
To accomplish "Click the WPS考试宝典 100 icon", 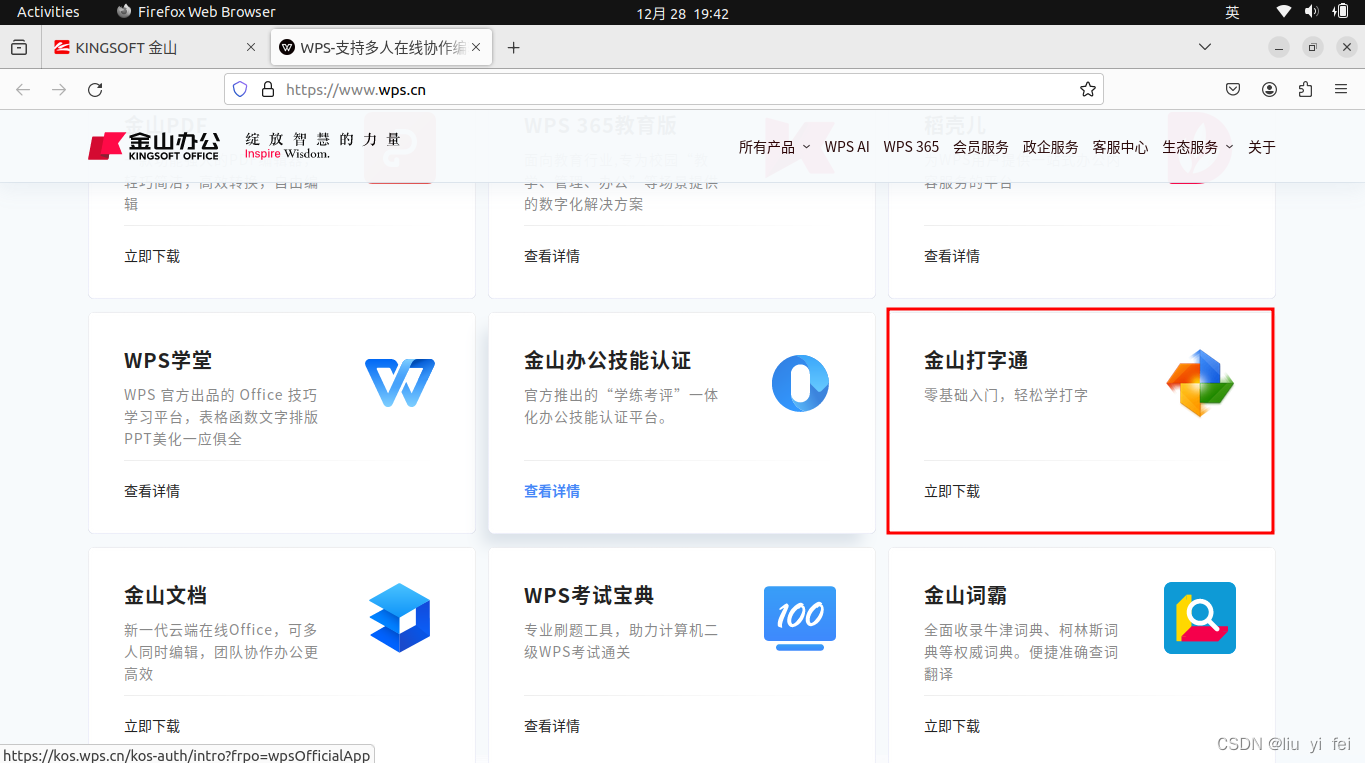I will [800, 618].
